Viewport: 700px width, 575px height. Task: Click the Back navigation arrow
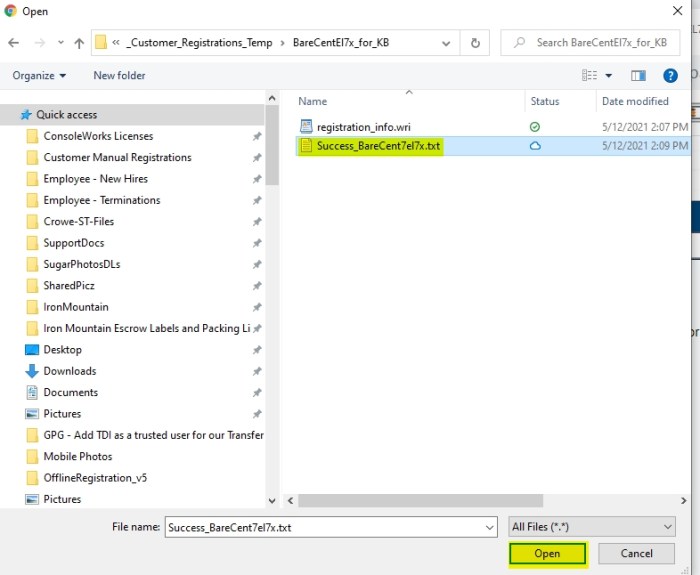click(x=14, y=43)
